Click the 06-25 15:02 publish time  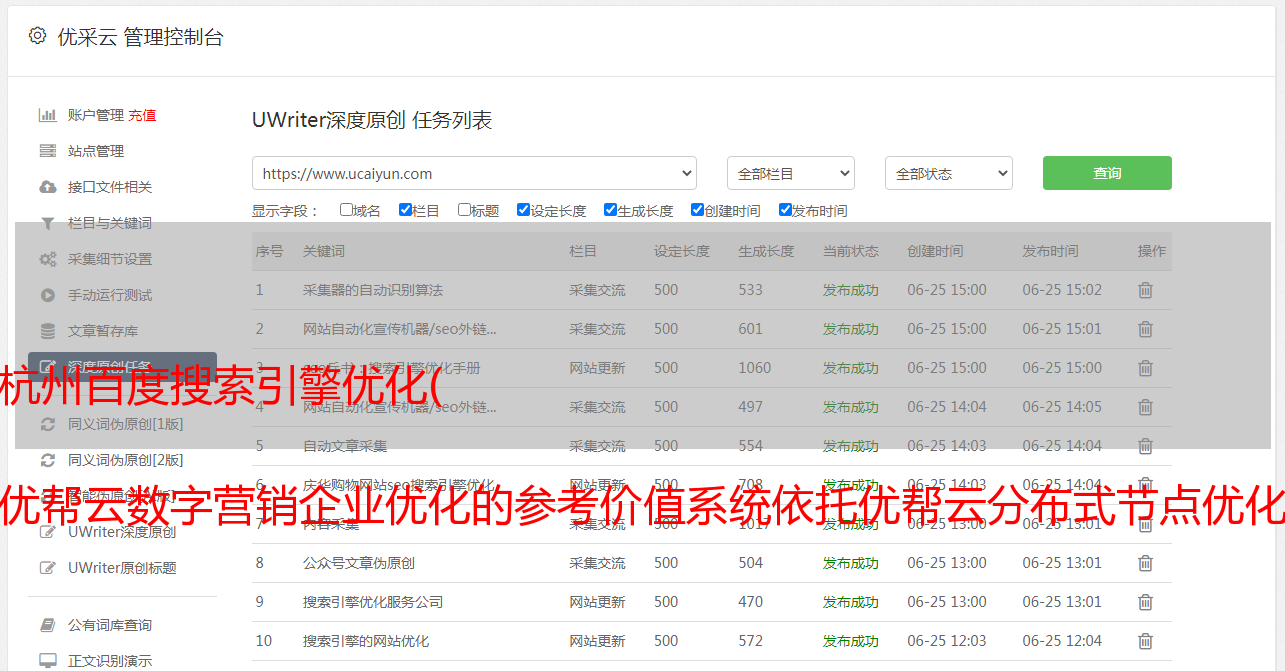point(1062,290)
